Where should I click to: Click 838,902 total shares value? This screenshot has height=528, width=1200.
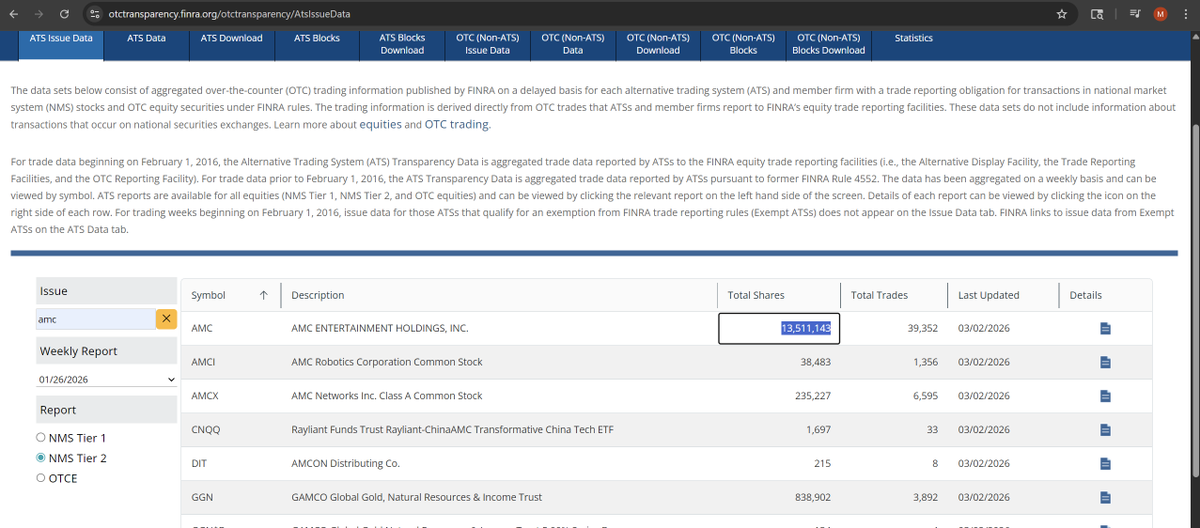811,497
